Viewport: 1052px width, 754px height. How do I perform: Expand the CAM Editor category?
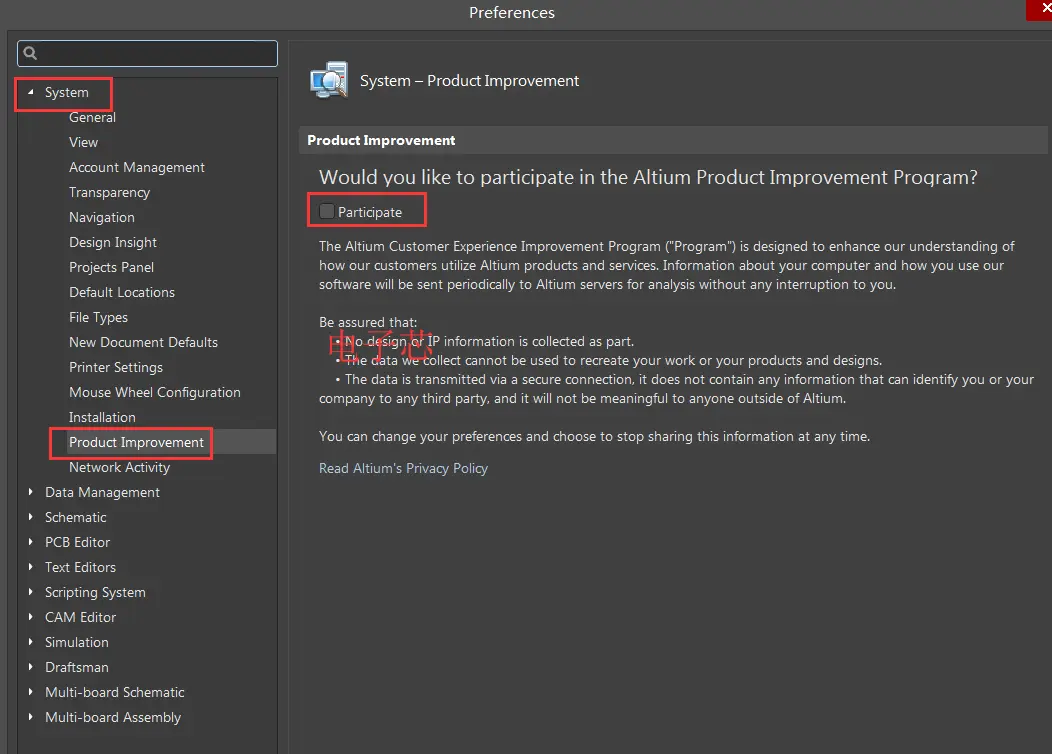[x=30, y=616]
